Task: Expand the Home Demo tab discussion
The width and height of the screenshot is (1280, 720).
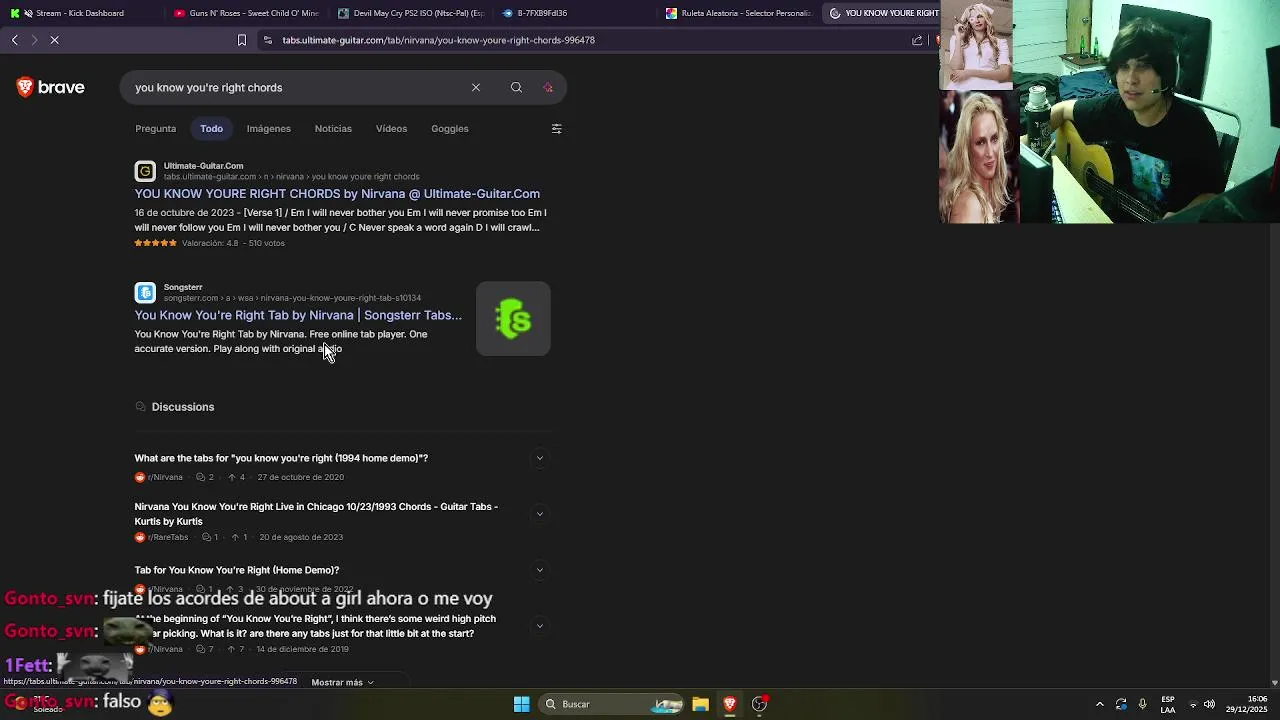Action: click(539, 570)
